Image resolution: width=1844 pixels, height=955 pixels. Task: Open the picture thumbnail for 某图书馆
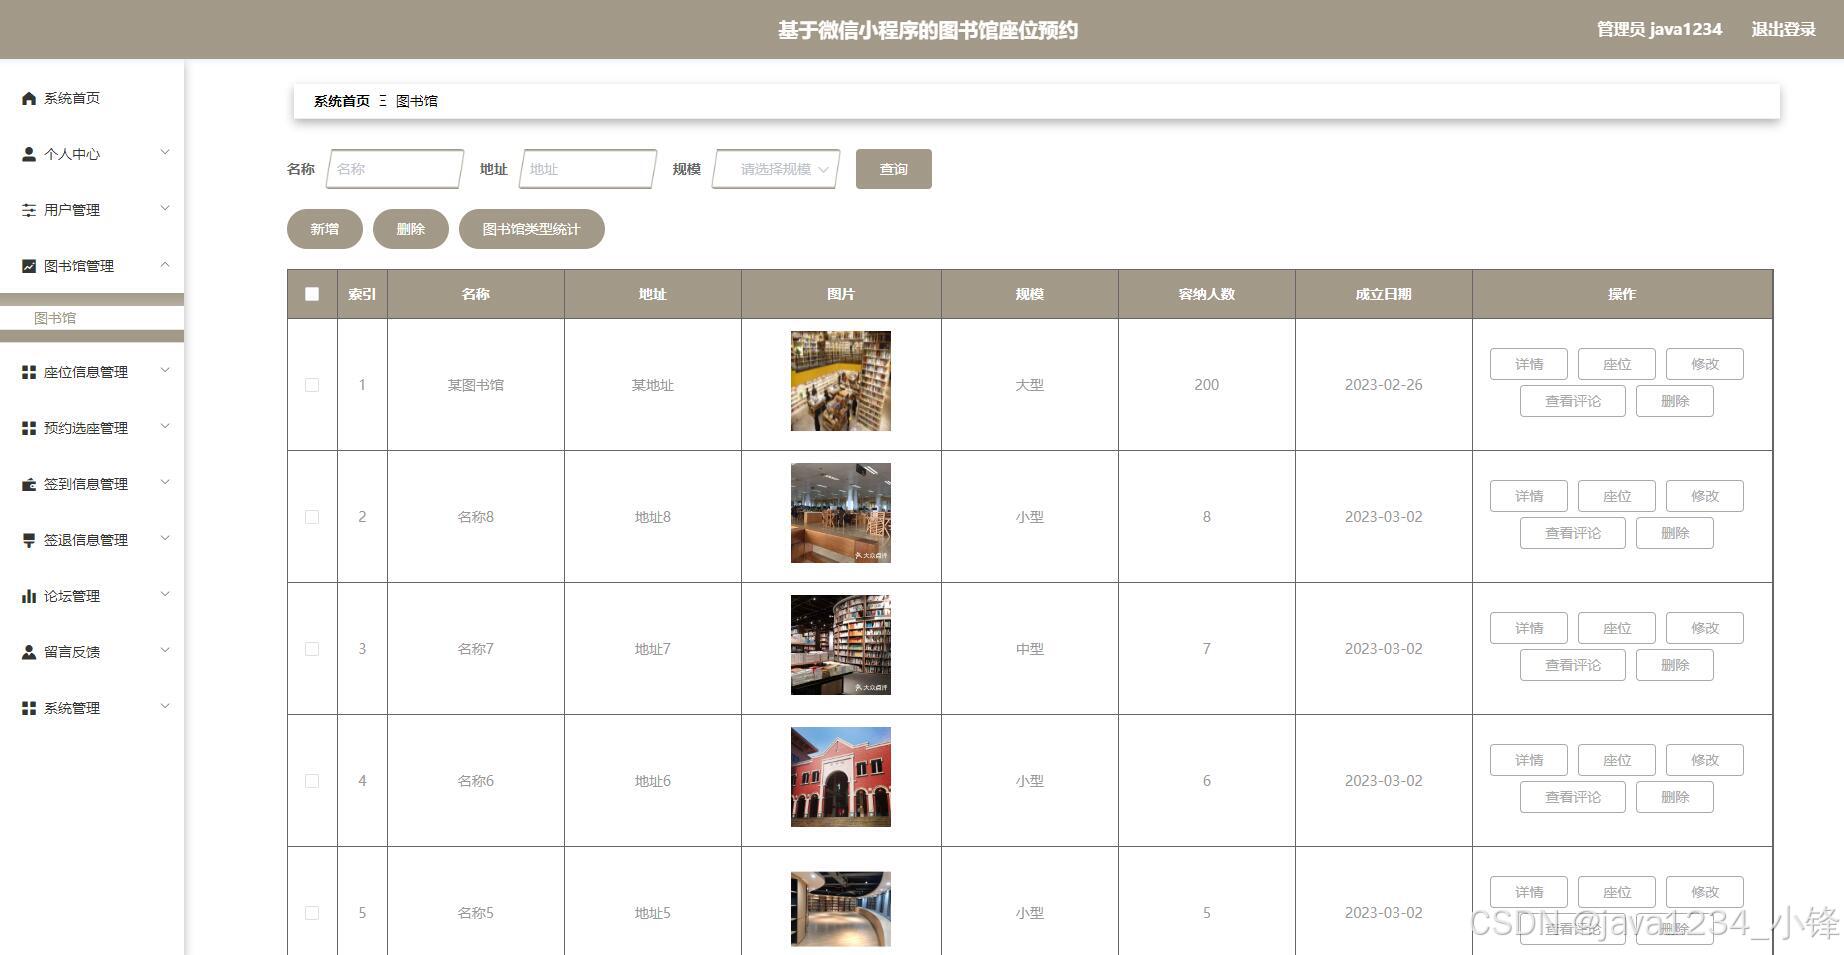coord(841,381)
